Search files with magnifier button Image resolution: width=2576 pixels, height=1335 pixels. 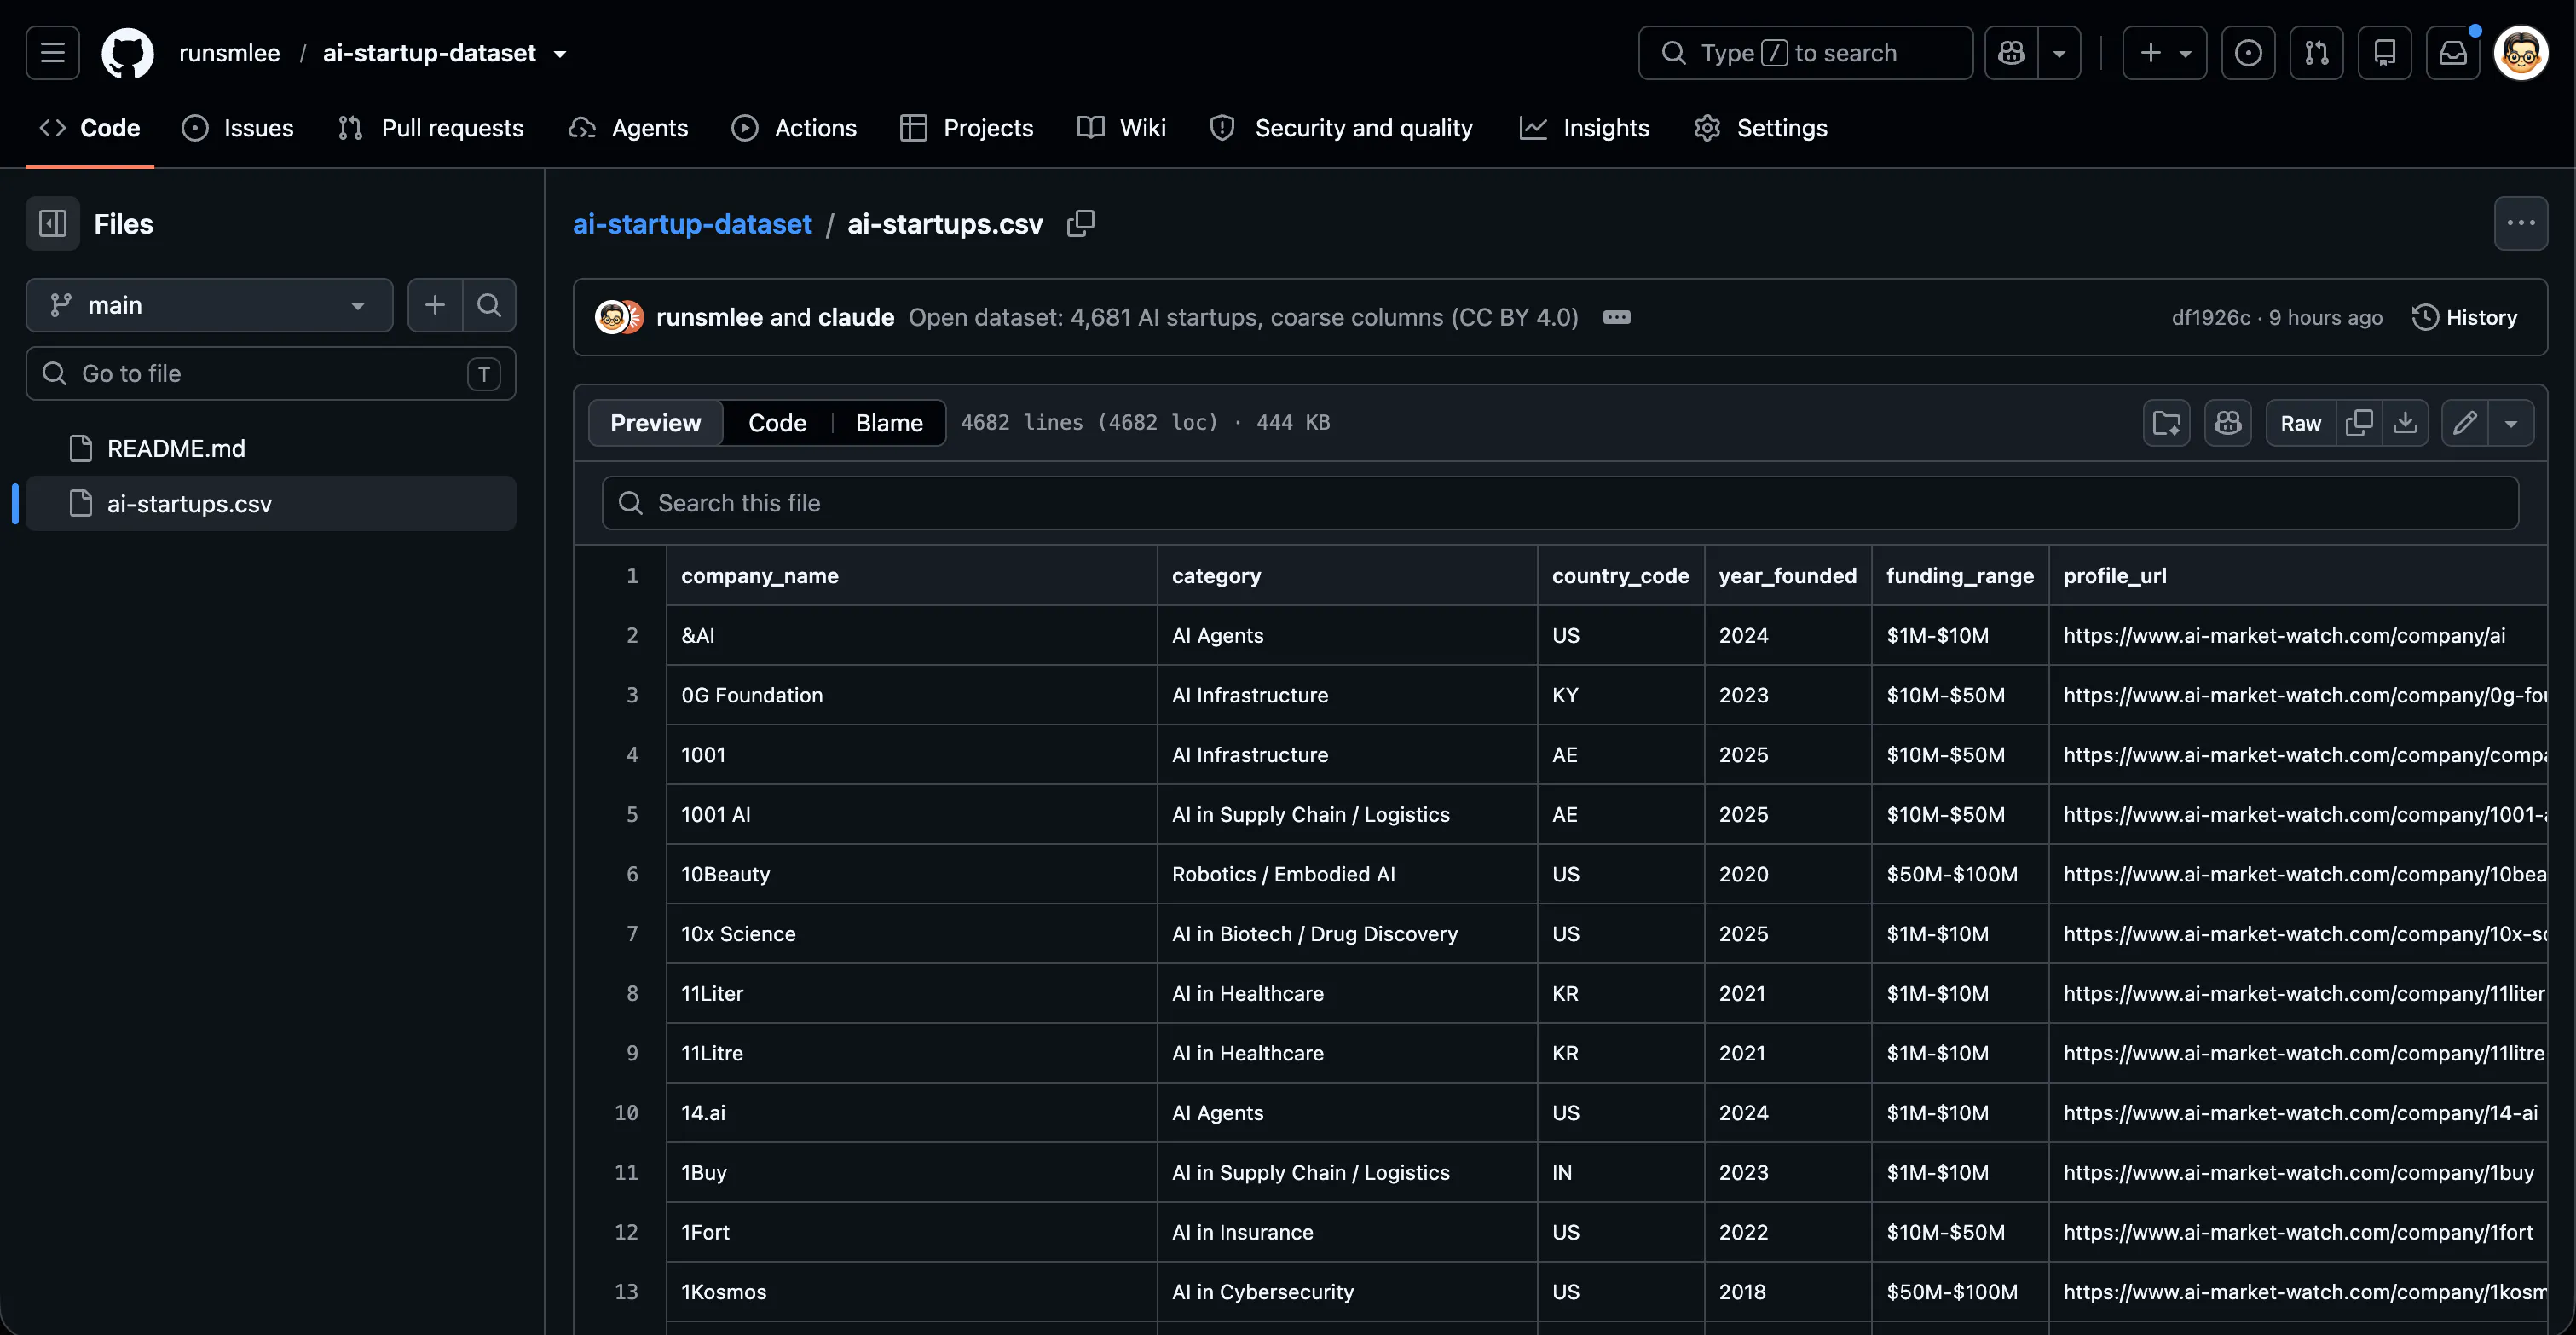click(489, 305)
